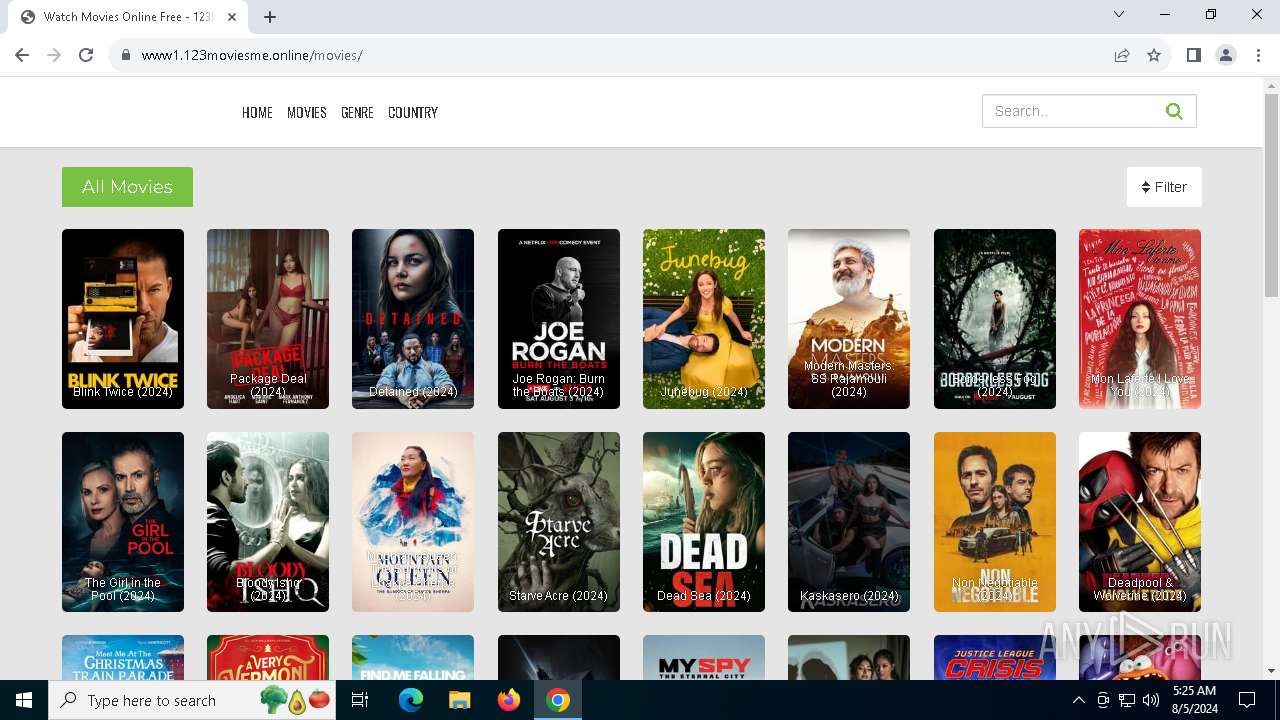Open Bloody Ishq (2024) poster
This screenshot has height=720, width=1280.
[268, 522]
